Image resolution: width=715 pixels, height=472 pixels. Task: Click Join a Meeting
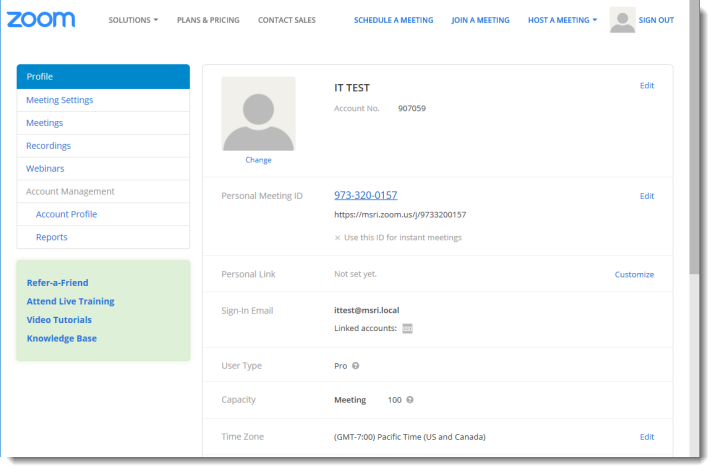click(x=480, y=20)
